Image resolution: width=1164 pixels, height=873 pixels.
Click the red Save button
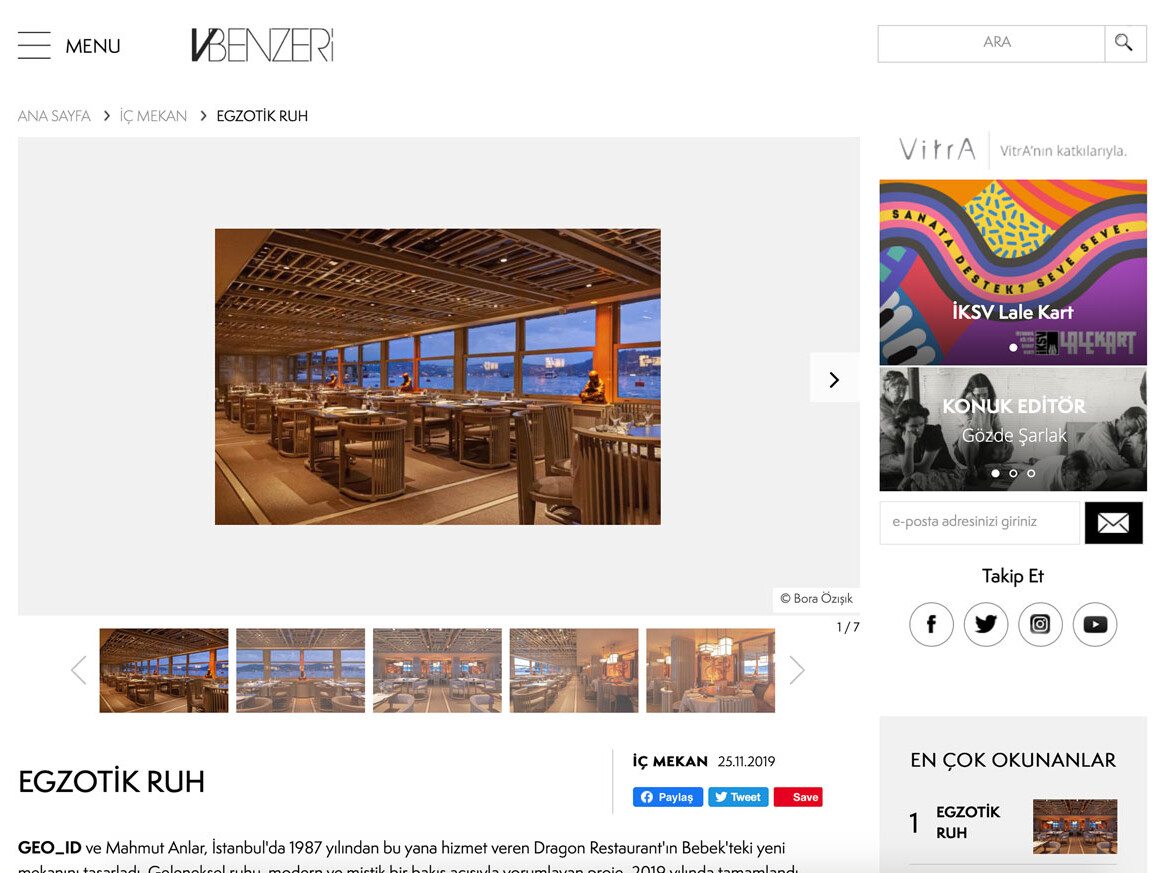(798, 797)
